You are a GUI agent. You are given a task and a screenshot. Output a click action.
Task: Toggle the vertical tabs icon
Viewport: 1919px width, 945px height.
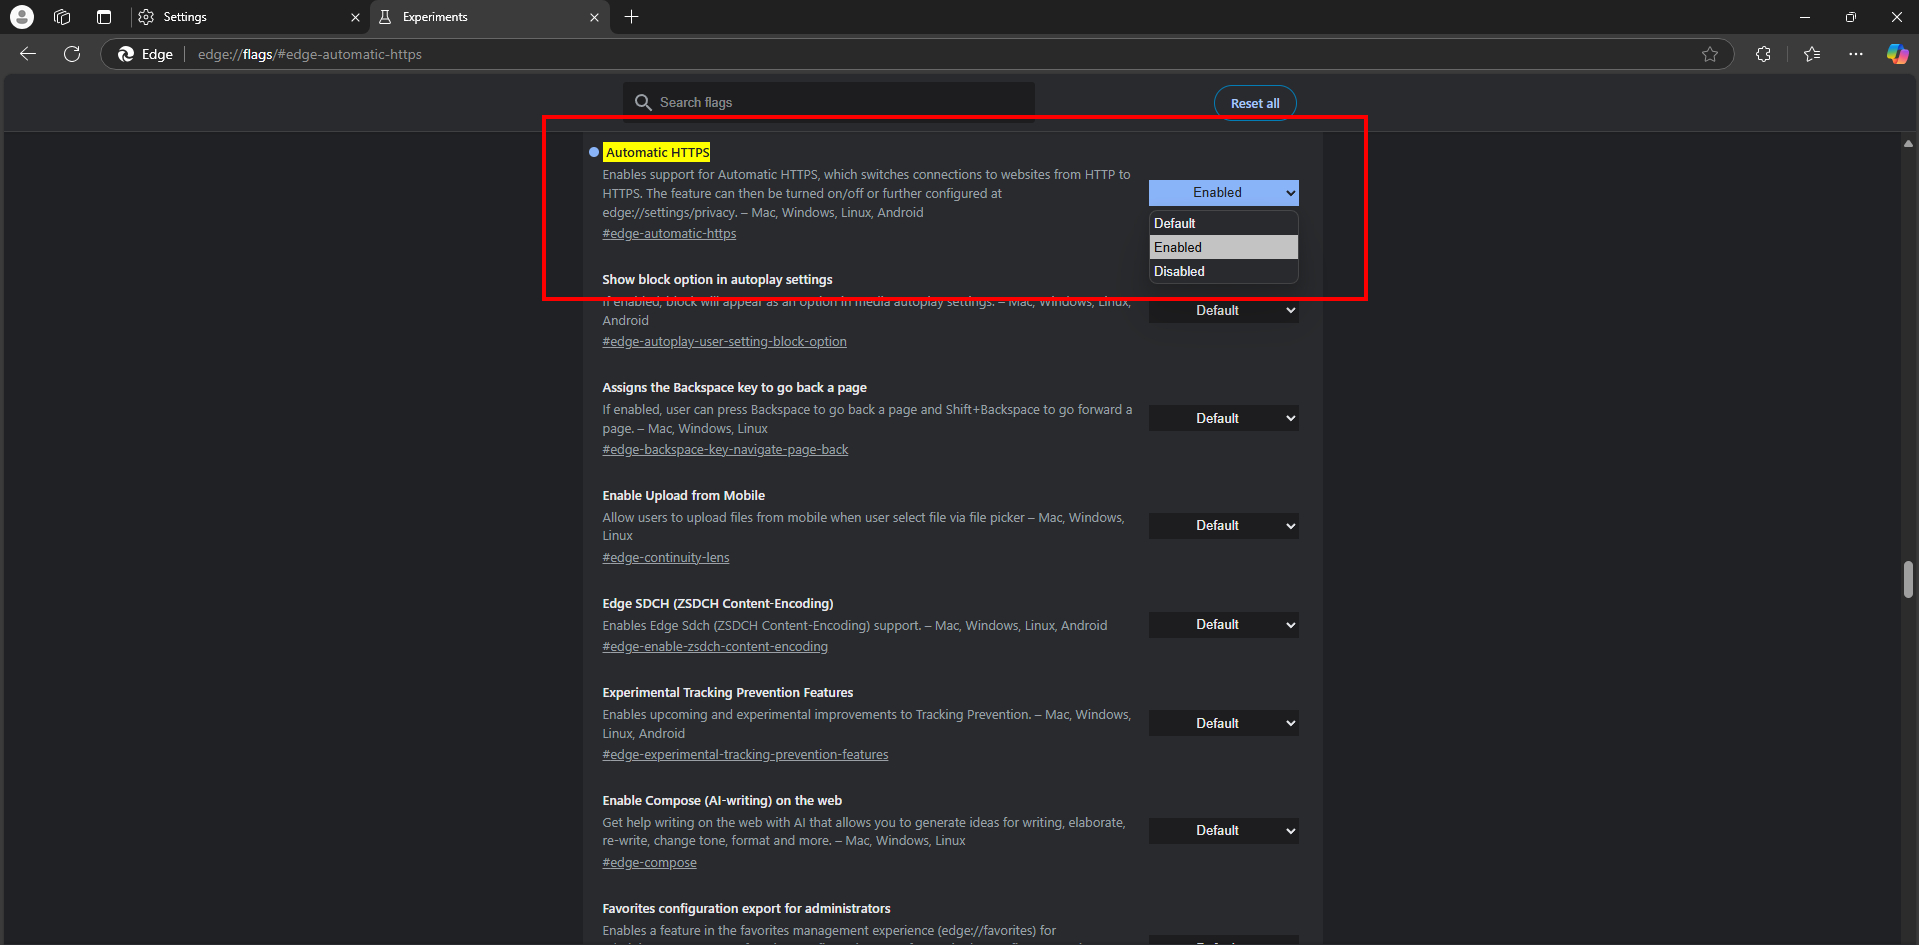104,17
